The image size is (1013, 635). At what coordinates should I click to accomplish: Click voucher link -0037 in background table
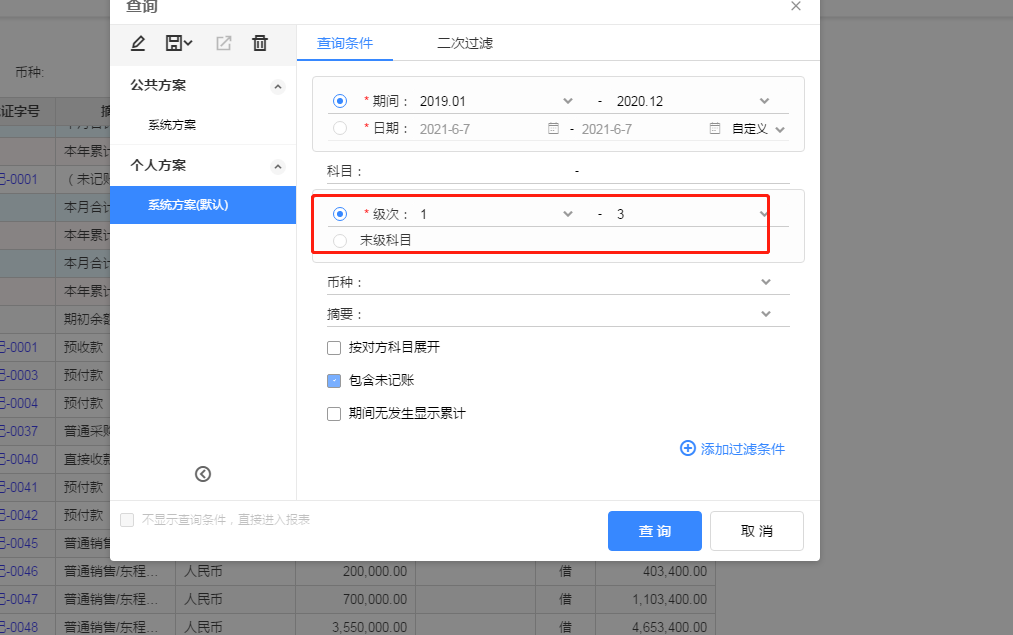click(x=19, y=431)
